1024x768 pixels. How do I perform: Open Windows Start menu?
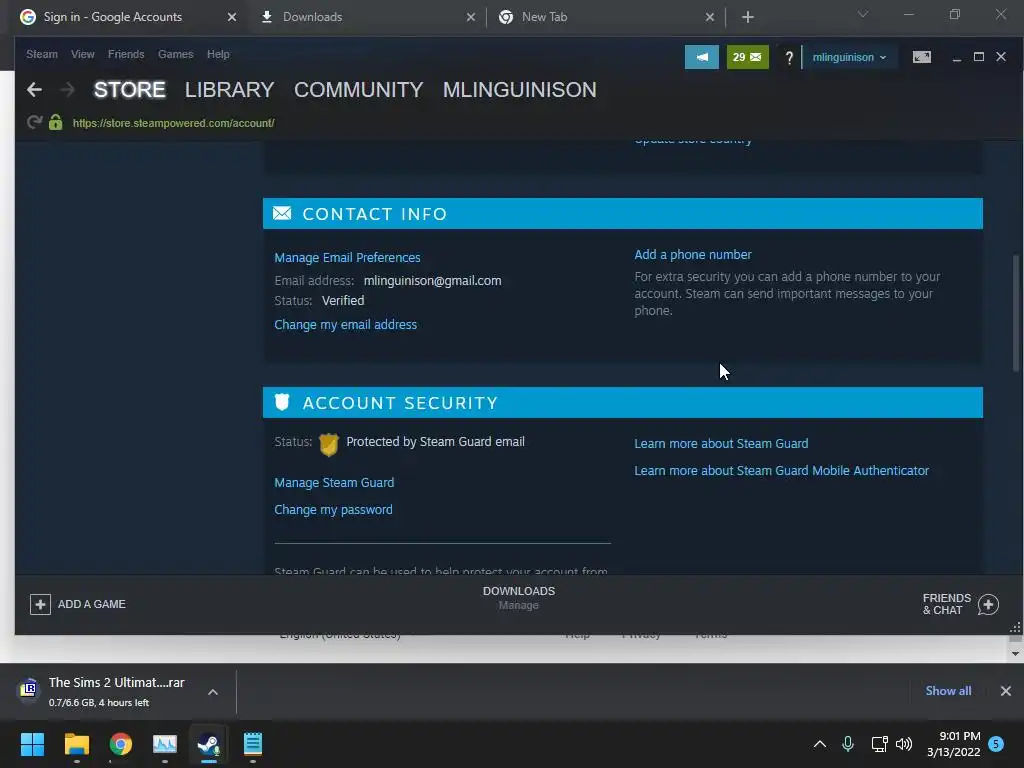(x=32, y=744)
